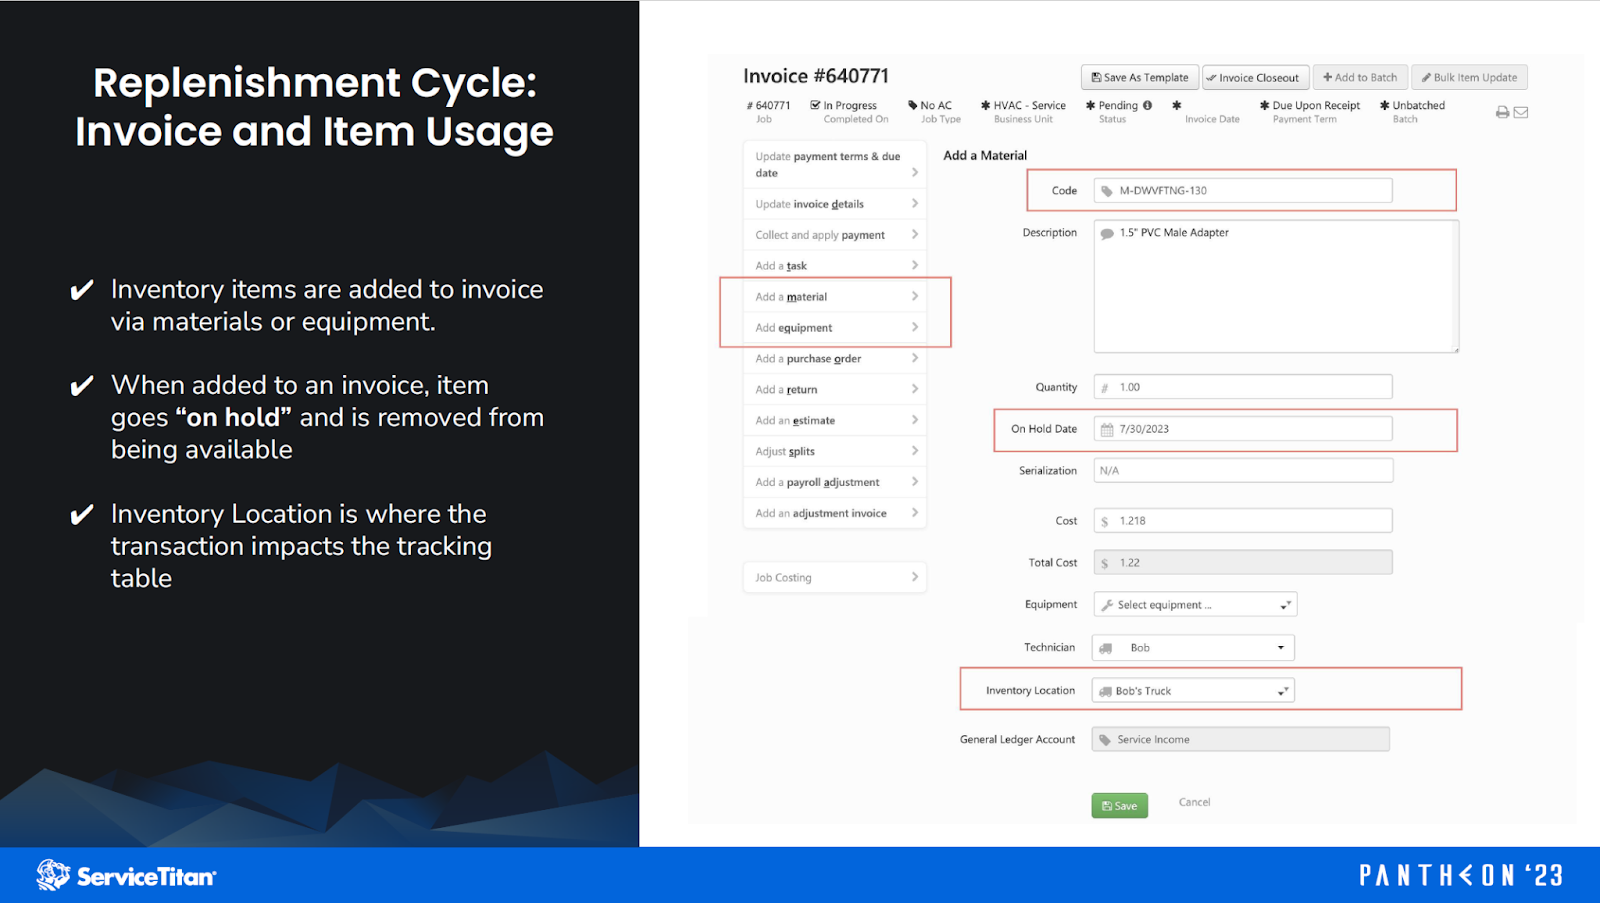Click the tag icon inside the Code field
Screen dimensions: 1600x903
pos(1106,190)
